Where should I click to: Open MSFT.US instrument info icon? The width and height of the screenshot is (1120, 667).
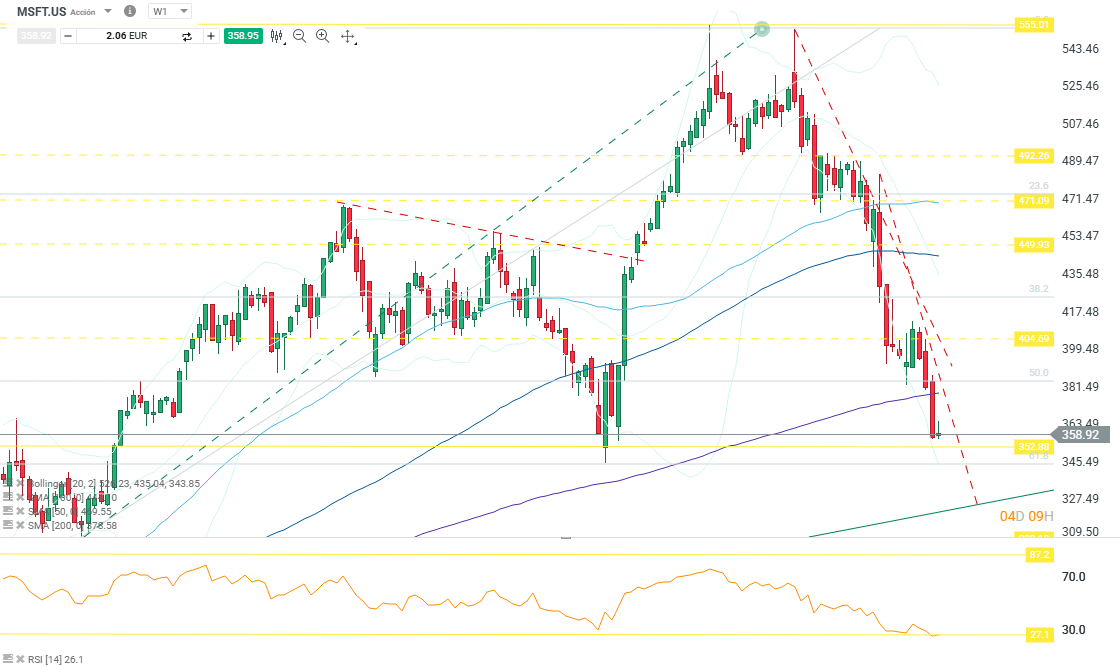pyautogui.click(x=129, y=11)
